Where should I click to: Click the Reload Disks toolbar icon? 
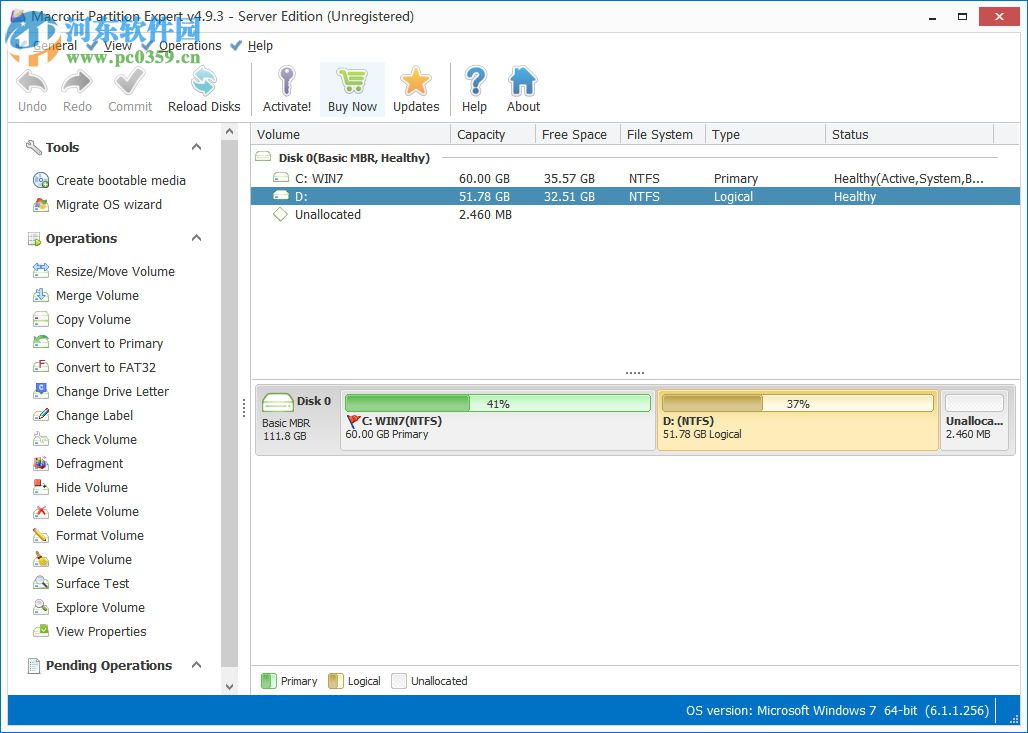tap(203, 88)
